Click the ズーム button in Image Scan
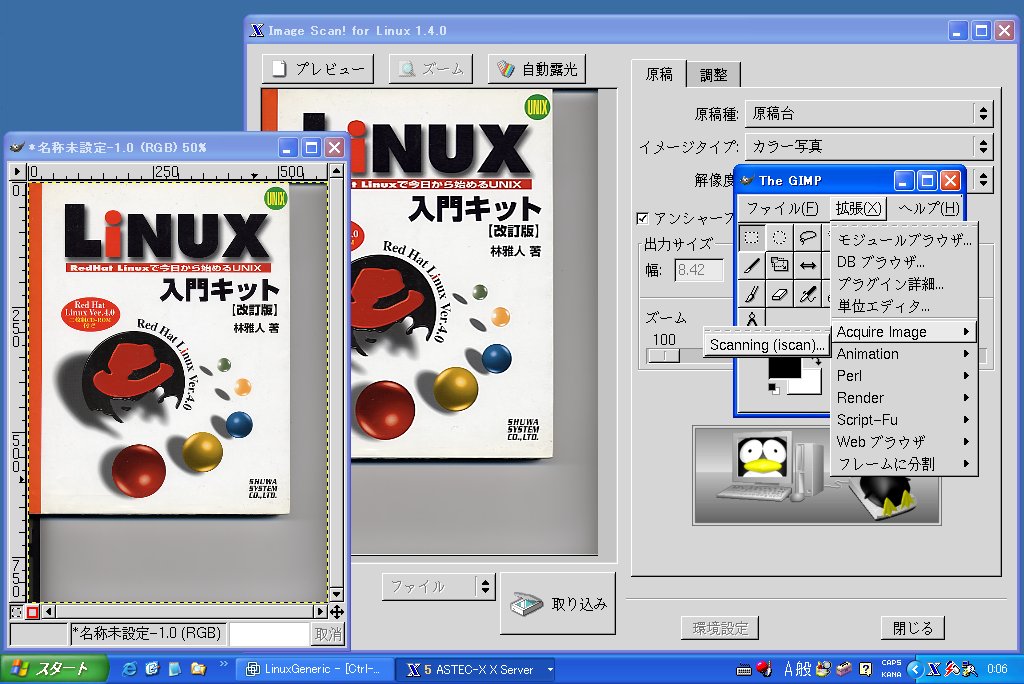Image resolution: width=1024 pixels, height=684 pixels. (x=430, y=69)
